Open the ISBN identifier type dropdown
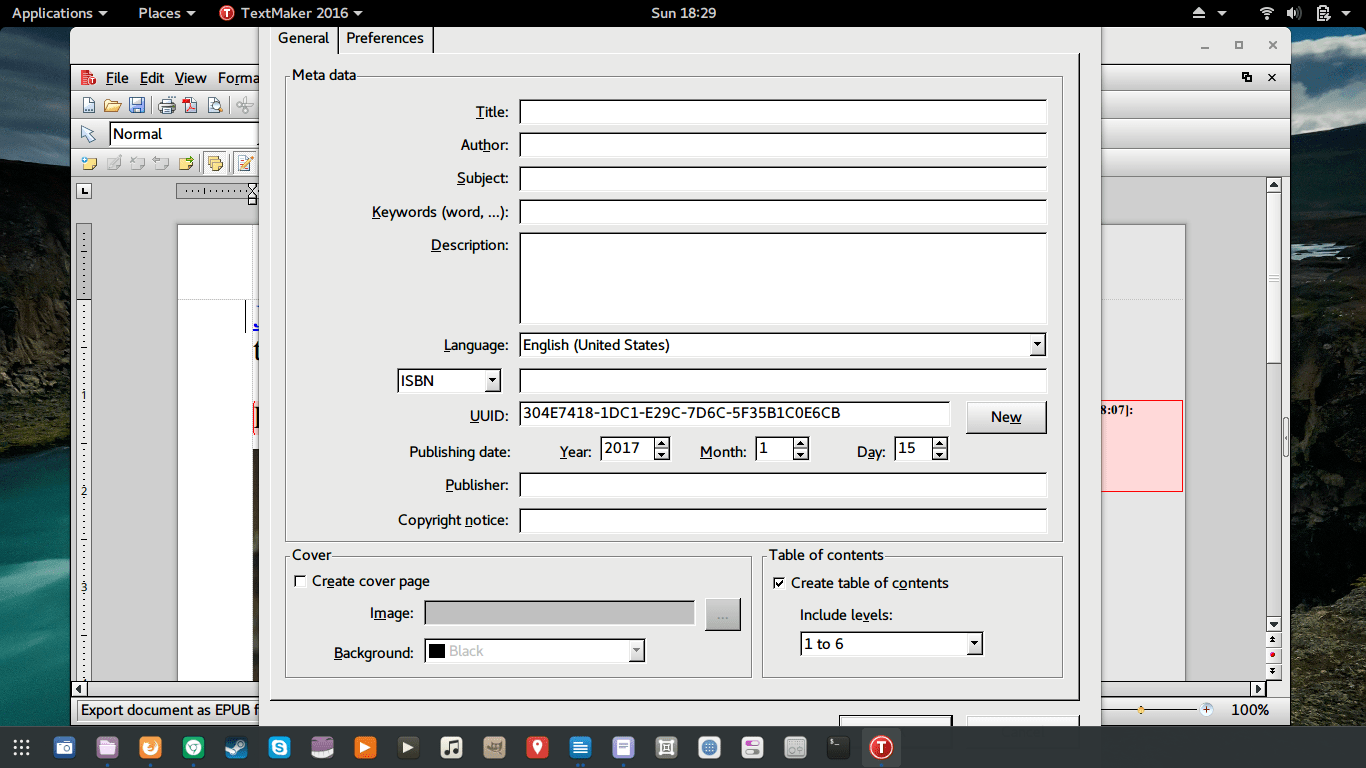 pos(491,381)
